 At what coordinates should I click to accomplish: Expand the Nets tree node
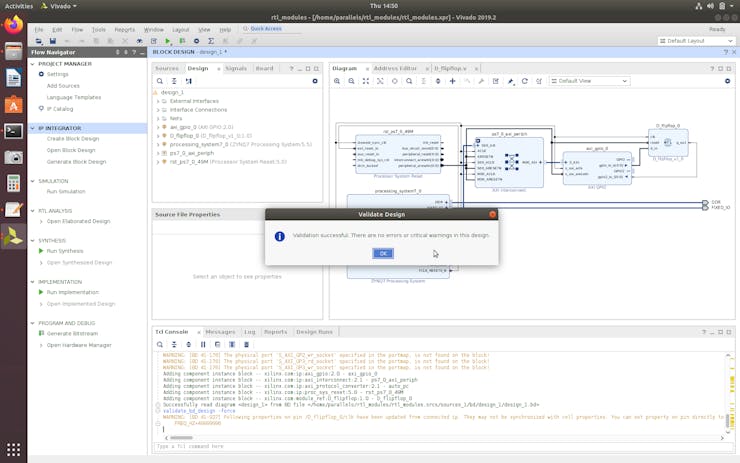tap(158, 118)
